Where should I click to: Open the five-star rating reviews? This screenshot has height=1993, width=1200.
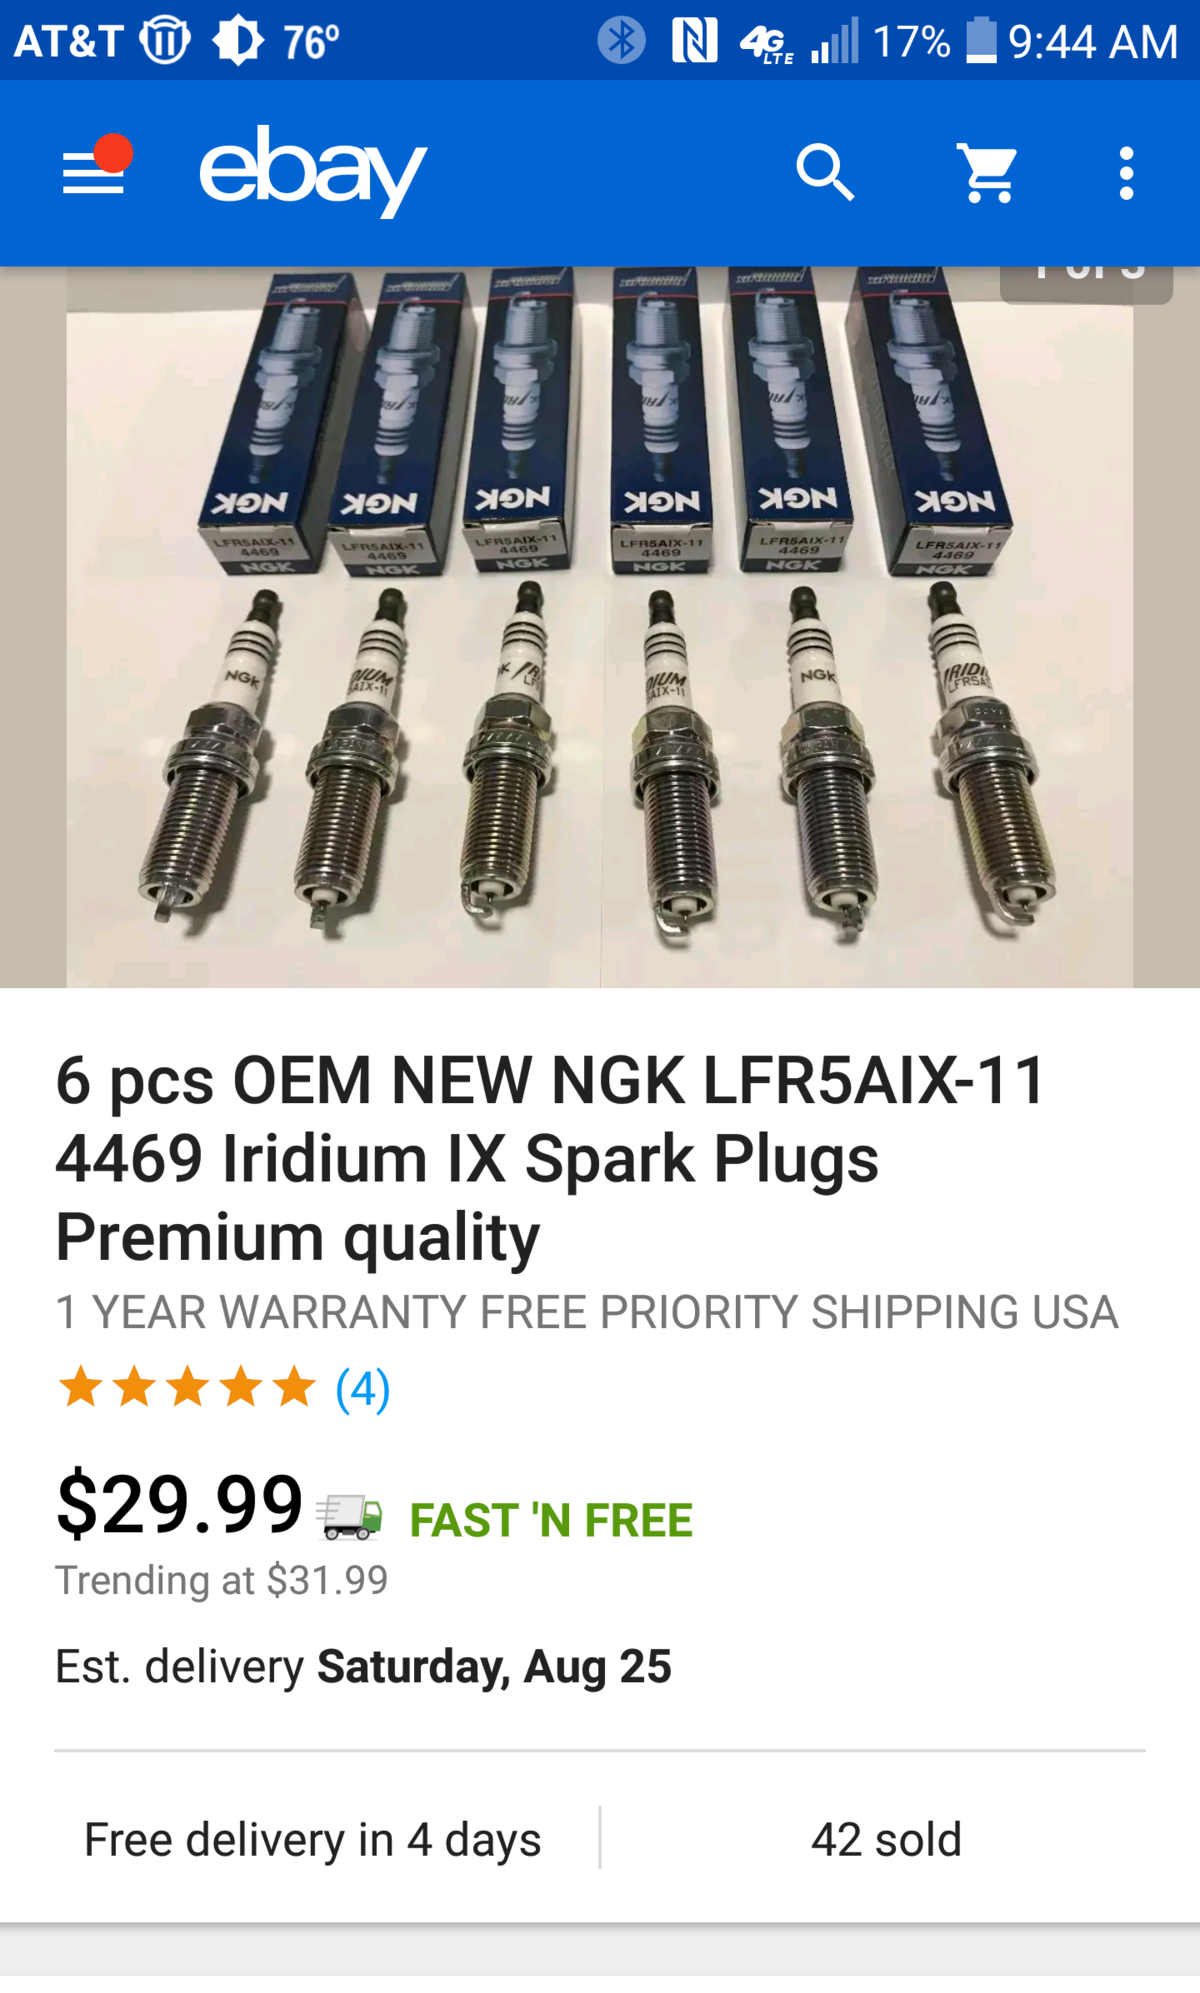187,1388
